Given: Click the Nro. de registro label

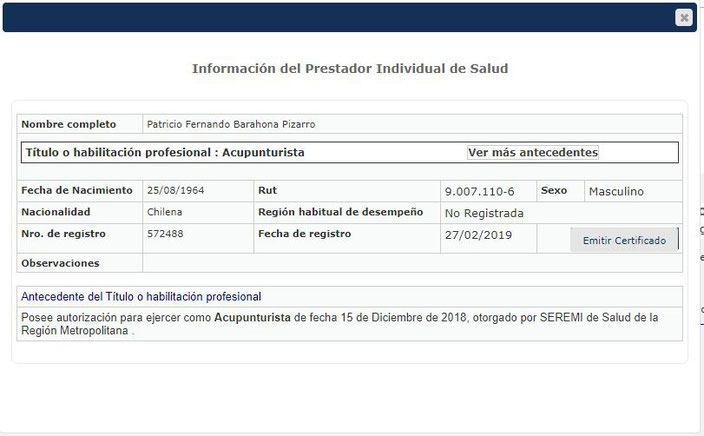Looking at the screenshot, I should pos(63,234).
